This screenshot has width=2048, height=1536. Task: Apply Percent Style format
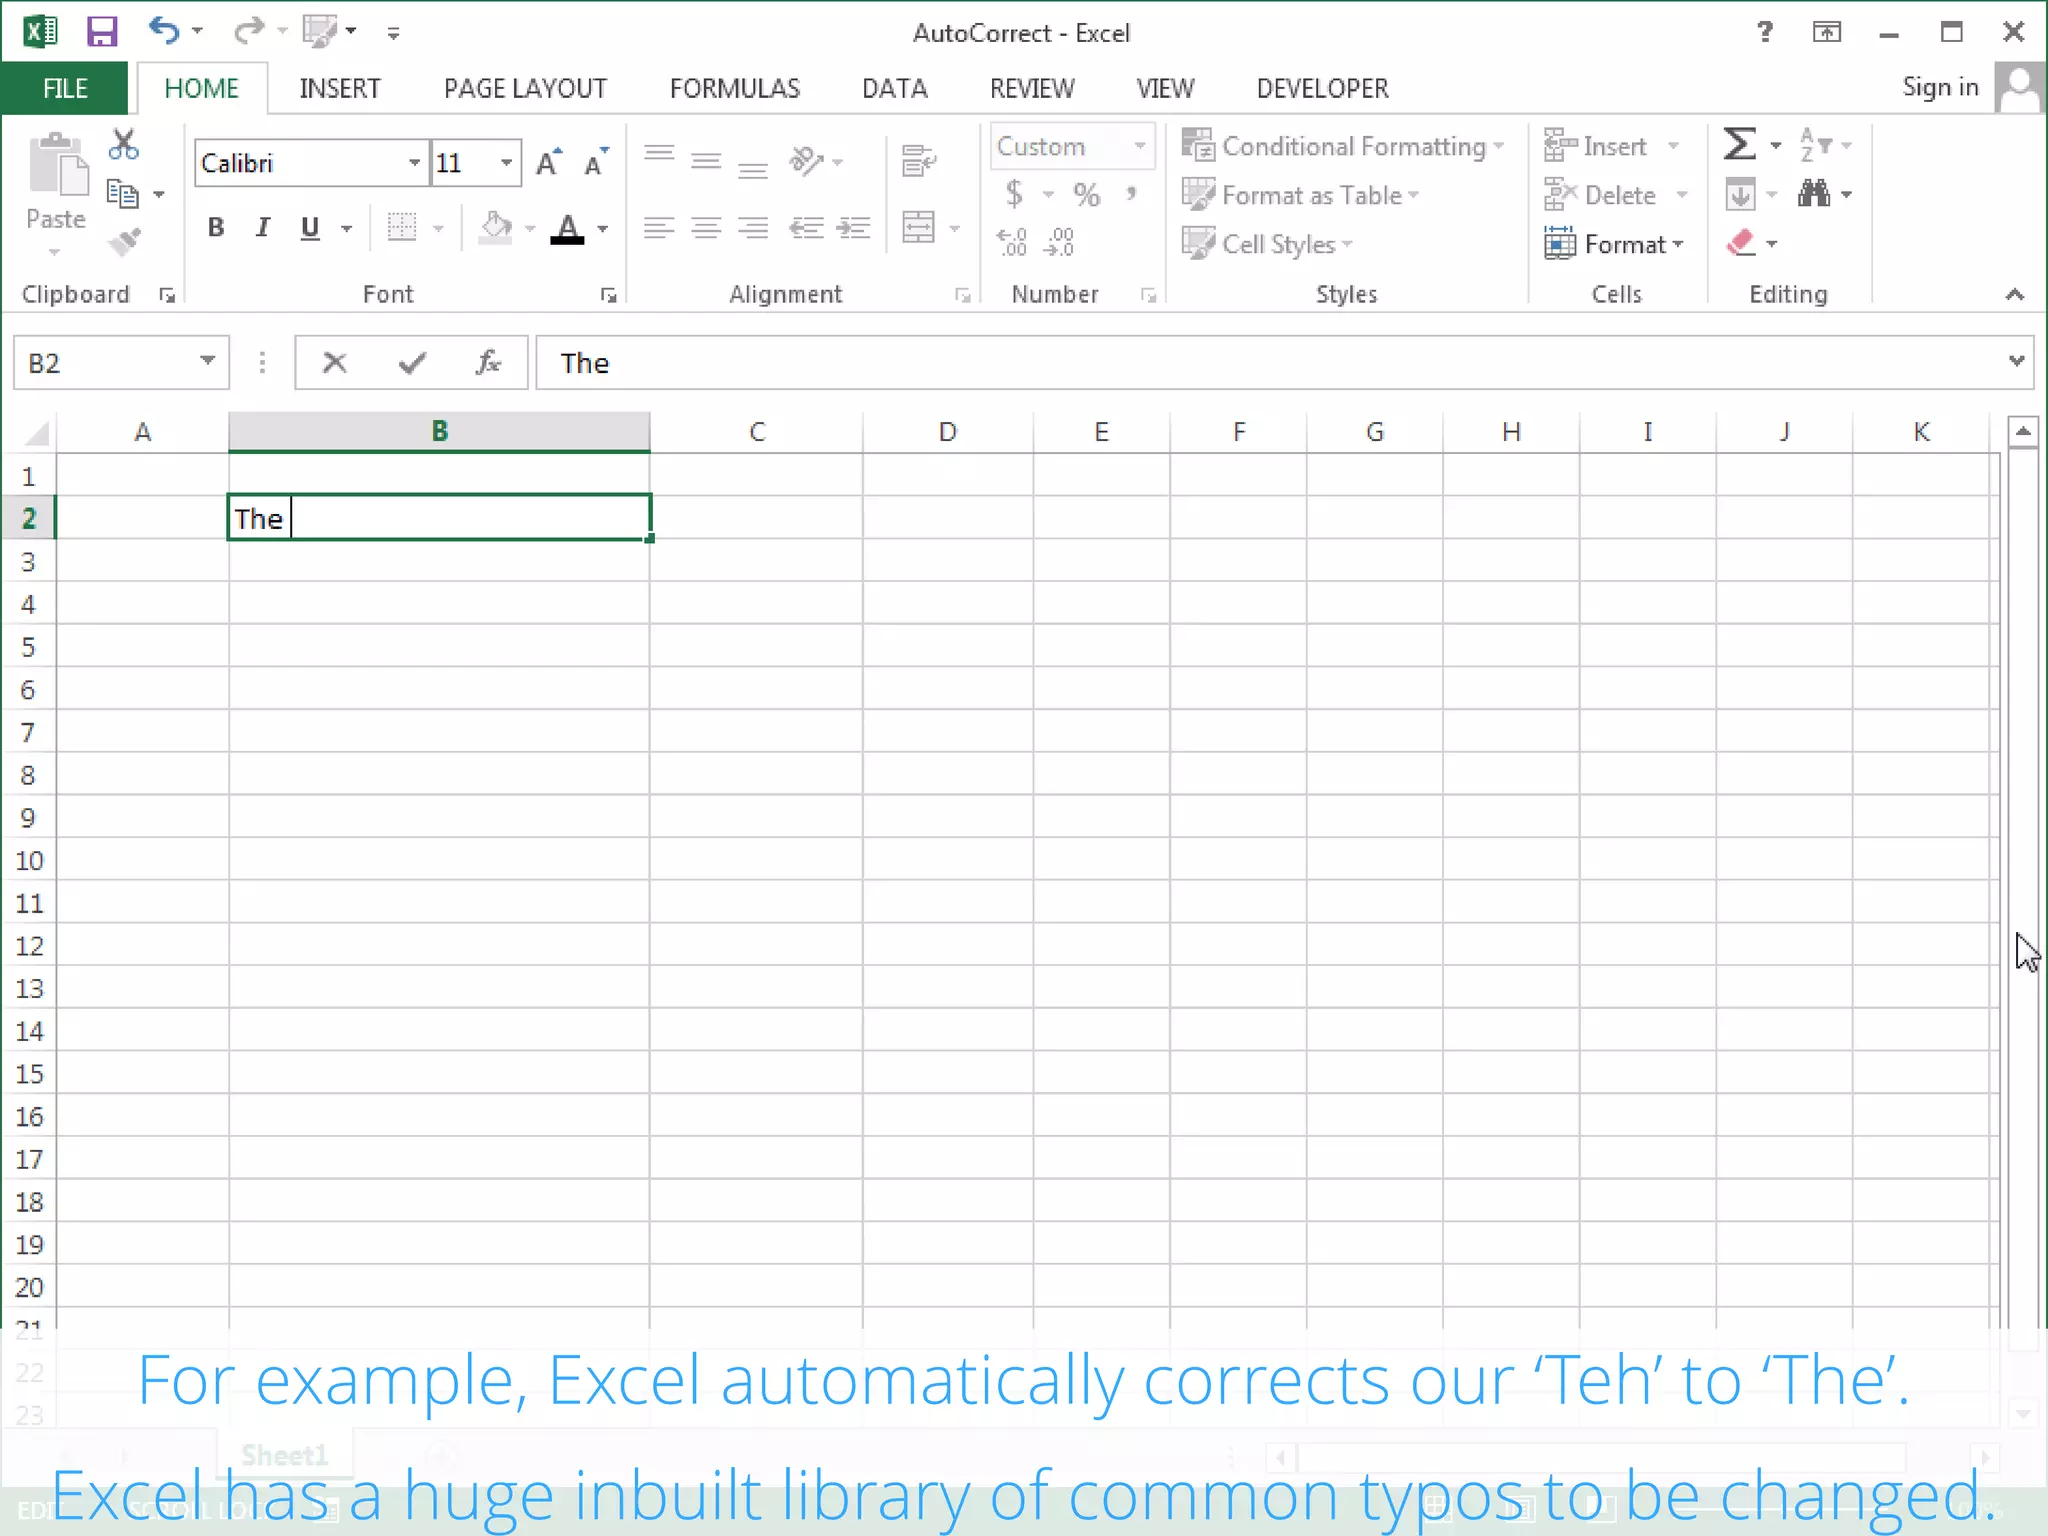[1086, 194]
